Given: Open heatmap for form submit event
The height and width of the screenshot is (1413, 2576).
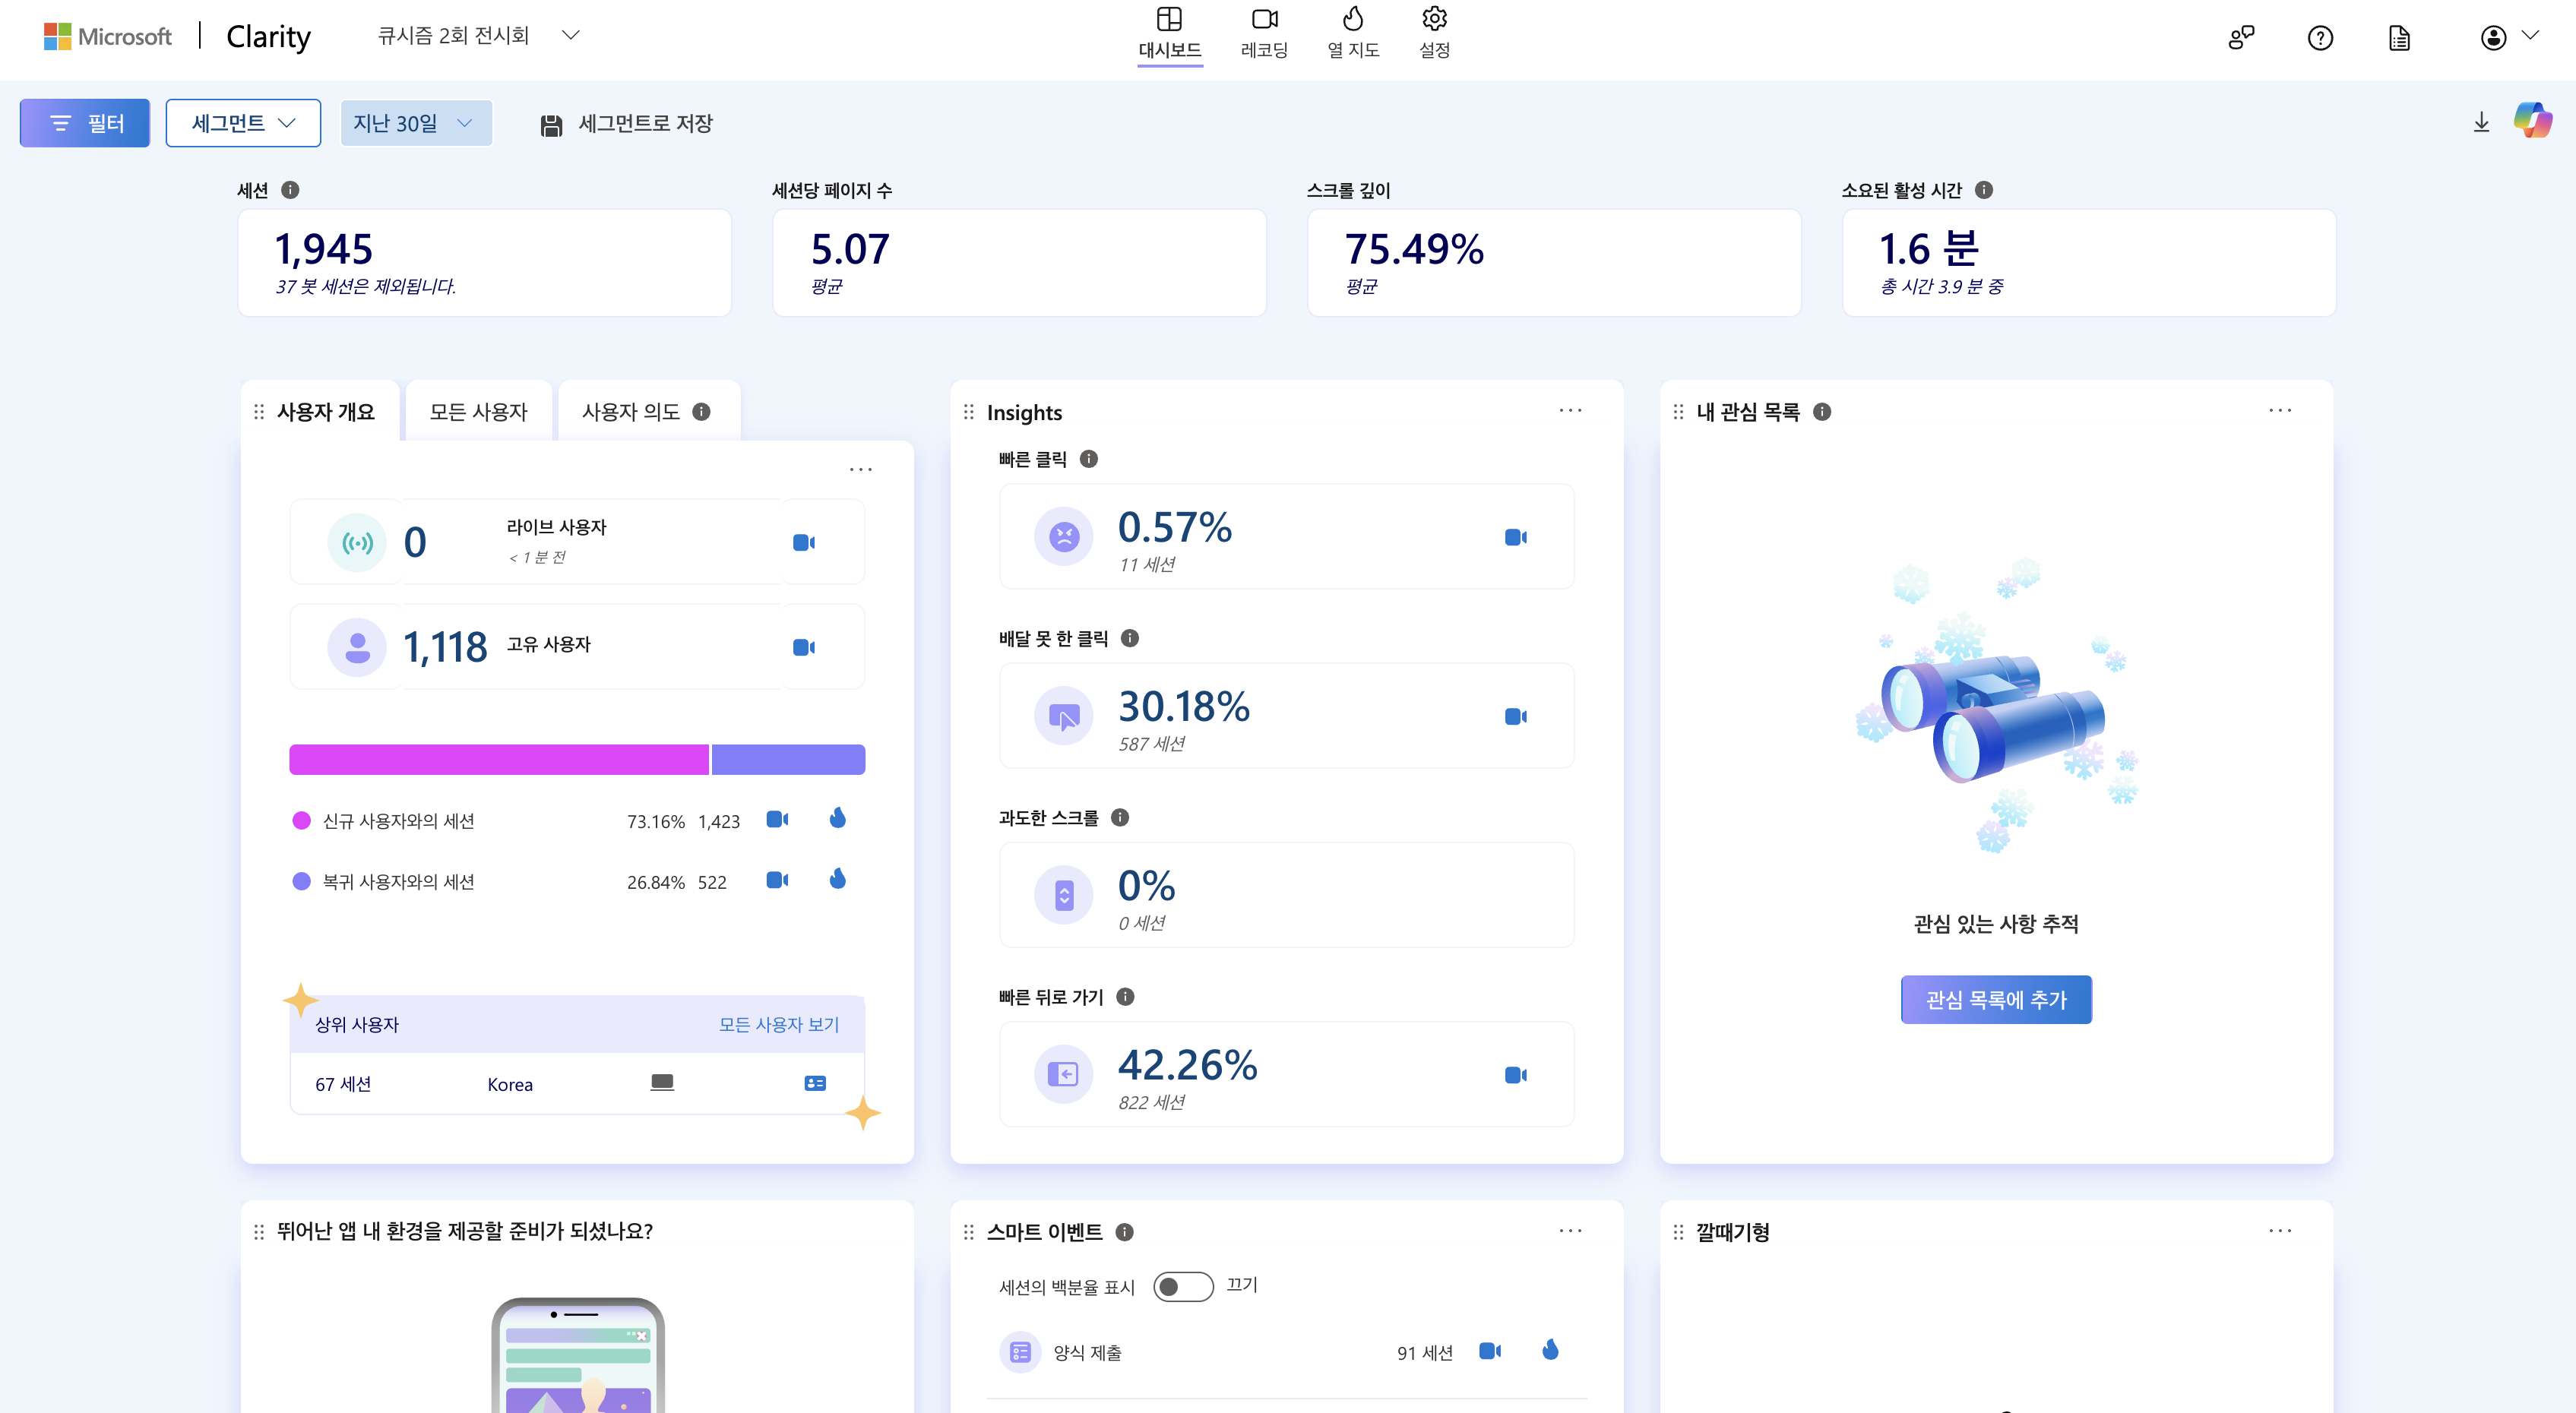Looking at the screenshot, I should pyautogui.click(x=1550, y=1351).
